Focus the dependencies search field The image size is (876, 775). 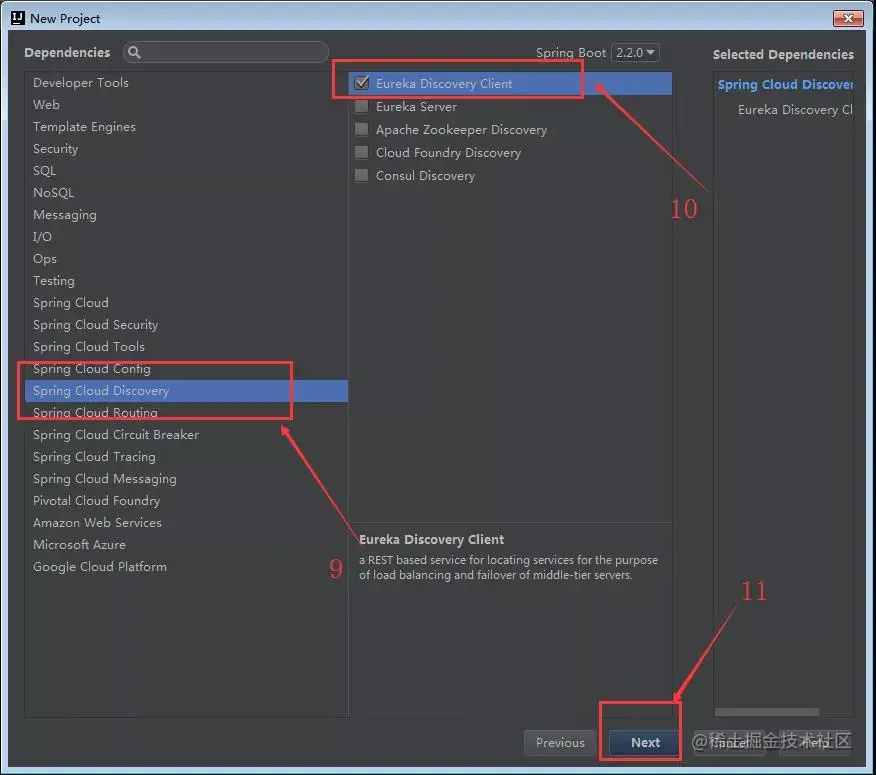(226, 53)
